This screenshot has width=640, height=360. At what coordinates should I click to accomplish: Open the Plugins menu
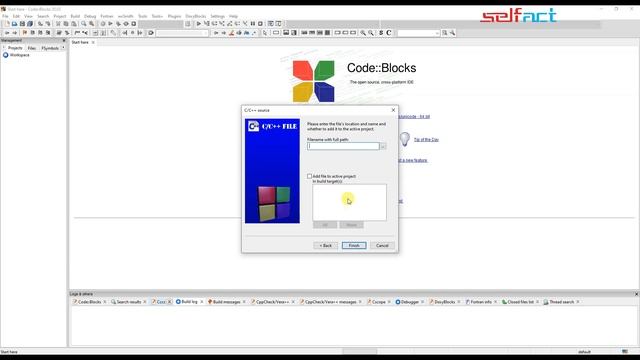174,16
